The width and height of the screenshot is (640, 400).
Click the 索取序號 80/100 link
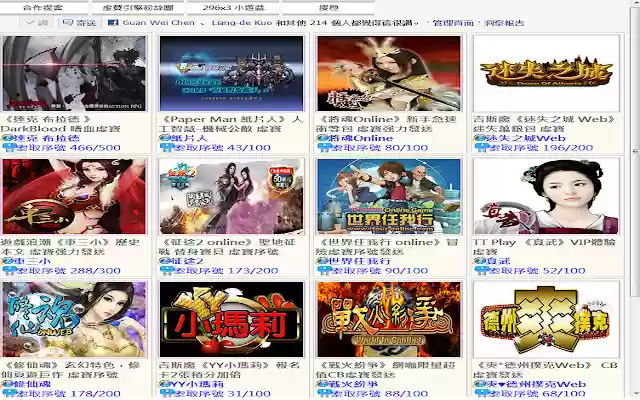(380, 148)
